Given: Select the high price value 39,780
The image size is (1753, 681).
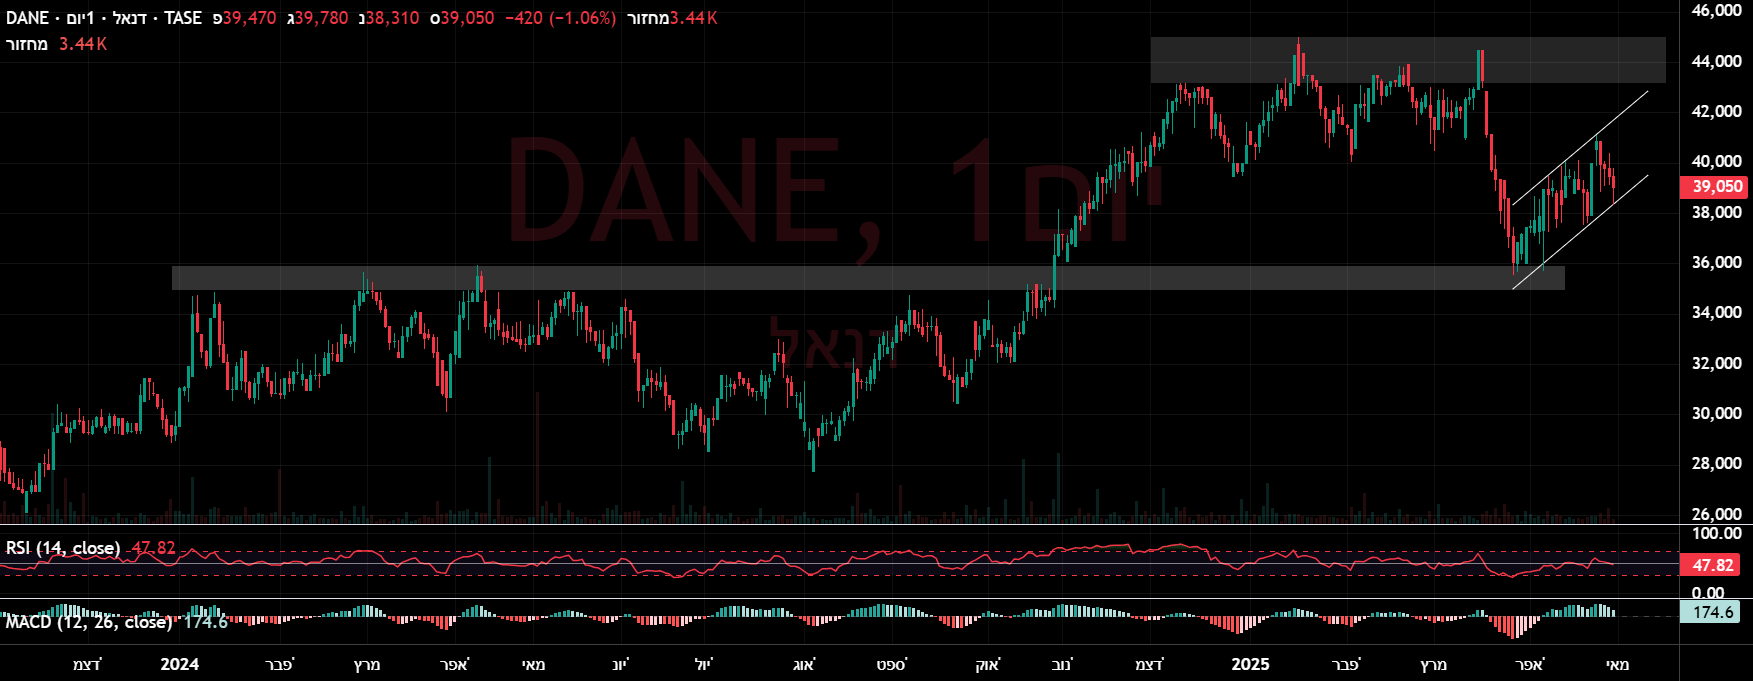Looking at the screenshot, I should pos(322,18).
